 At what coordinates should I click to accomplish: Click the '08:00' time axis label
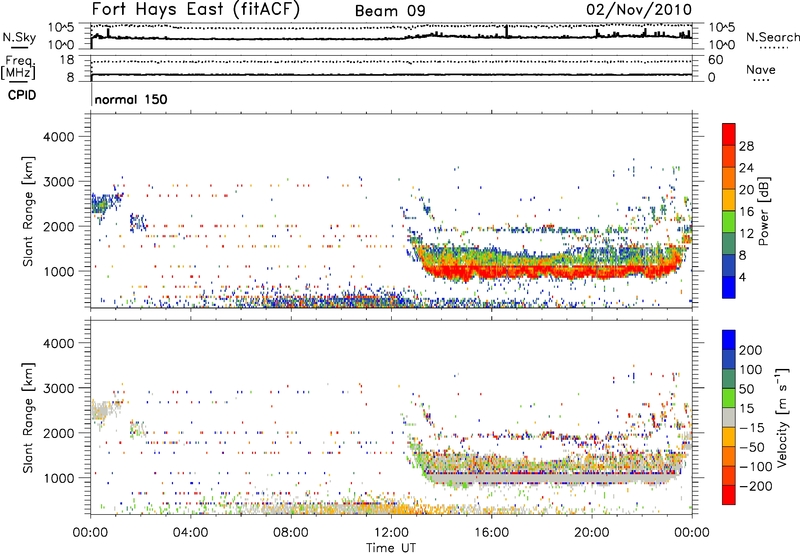[291, 533]
